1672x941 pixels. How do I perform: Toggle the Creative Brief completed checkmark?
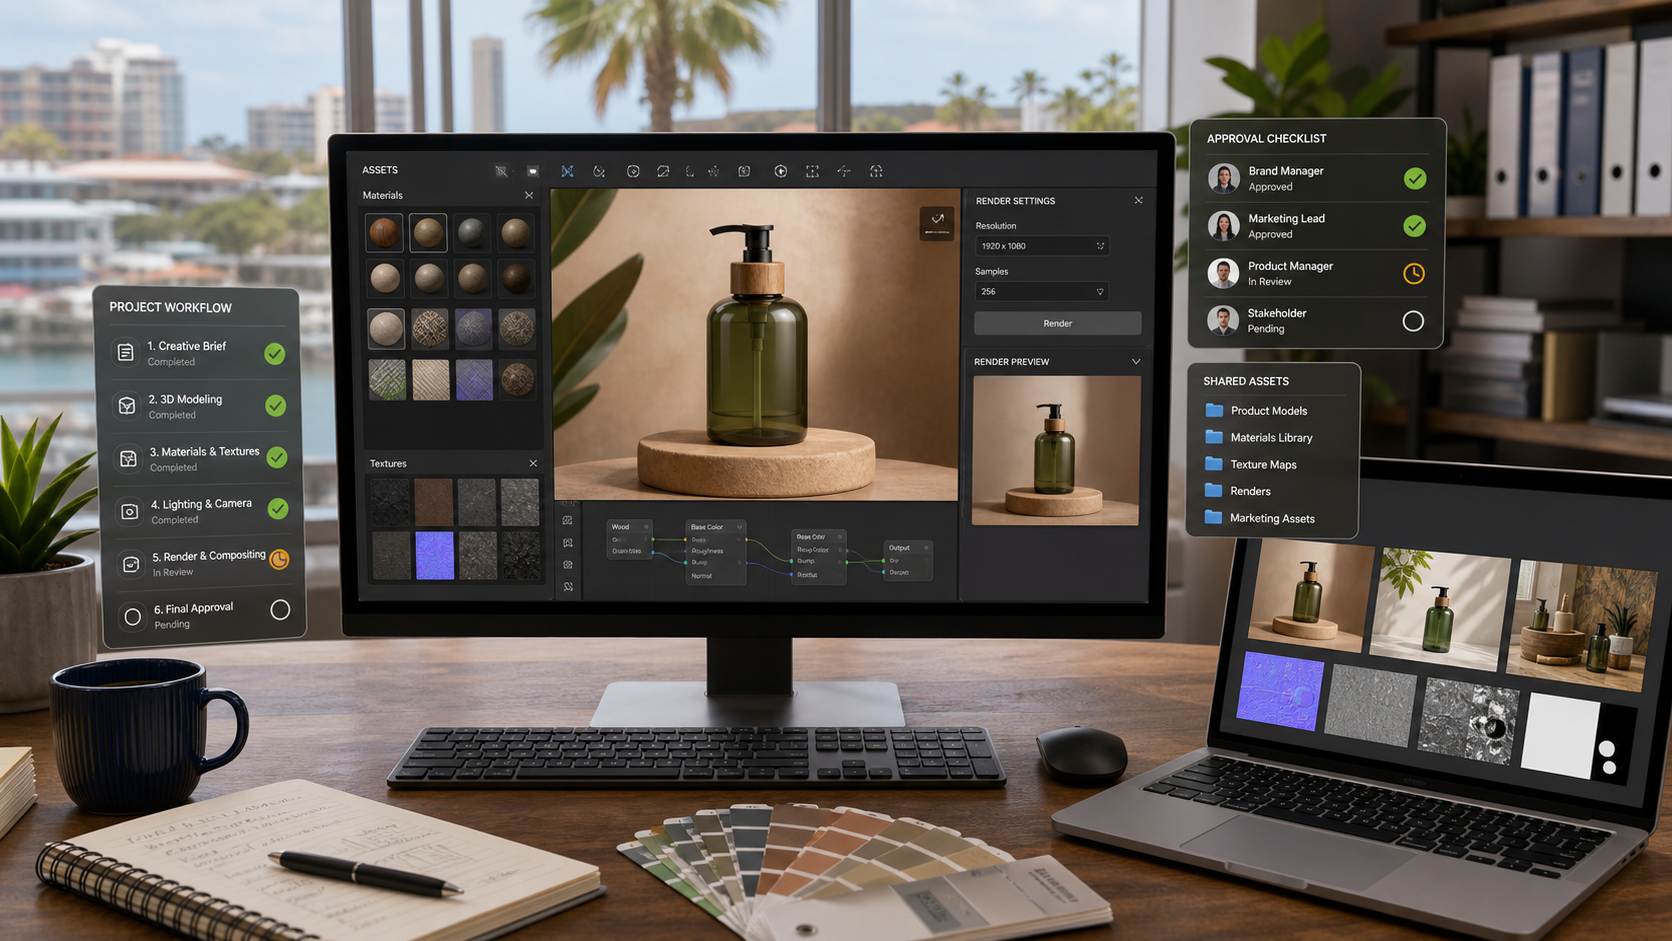point(274,353)
